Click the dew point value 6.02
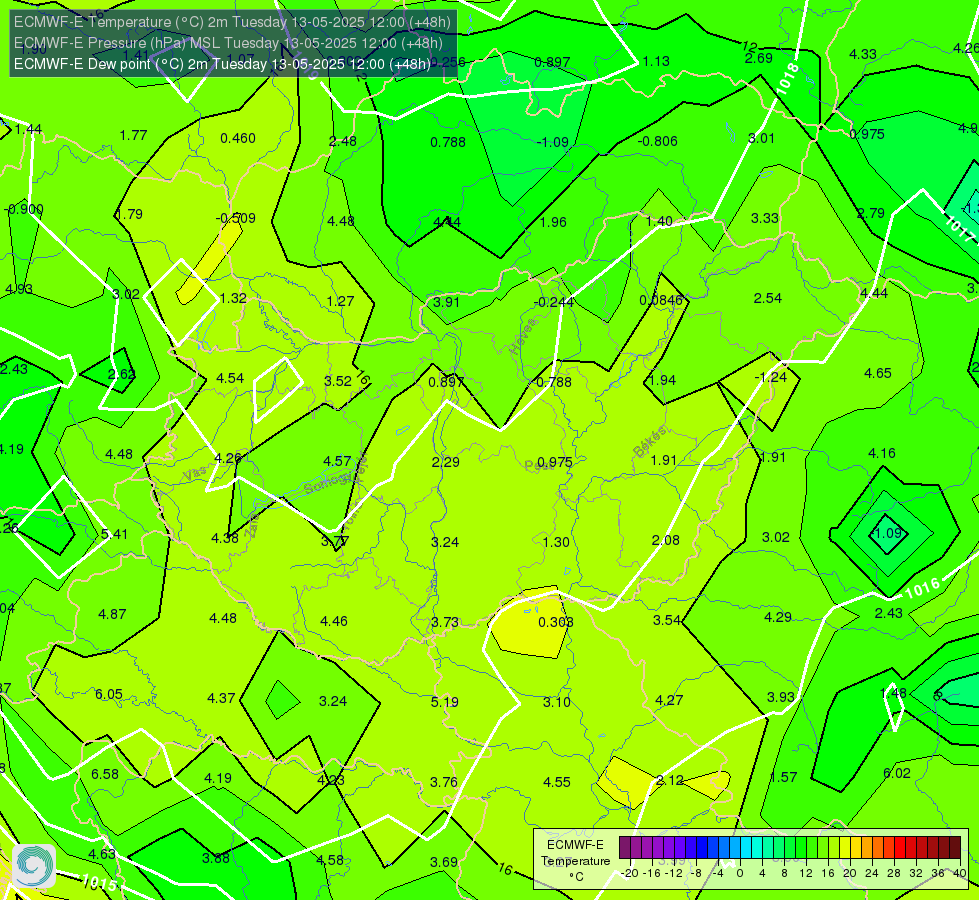Screen dimensions: 979x900 [897, 773]
